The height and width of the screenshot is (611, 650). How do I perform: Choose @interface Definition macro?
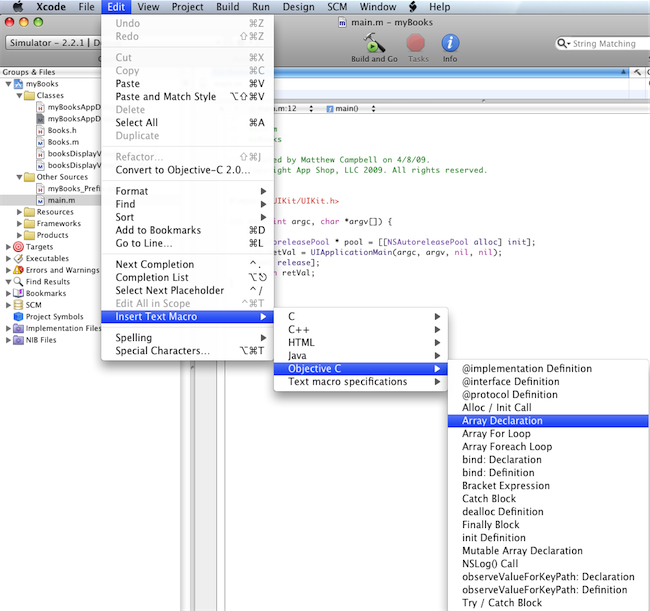pos(548,382)
